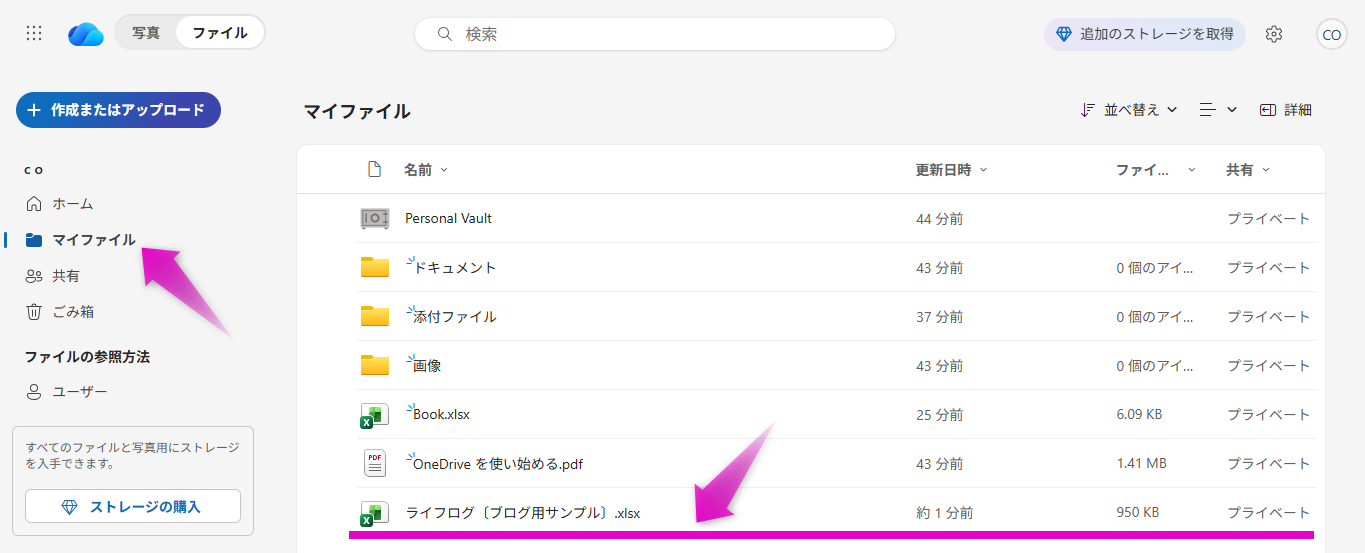This screenshot has height=553, width=1365.
Task: Open ライフログ〔ブログ用サンプル〕.xlsx file
Action: (522, 513)
